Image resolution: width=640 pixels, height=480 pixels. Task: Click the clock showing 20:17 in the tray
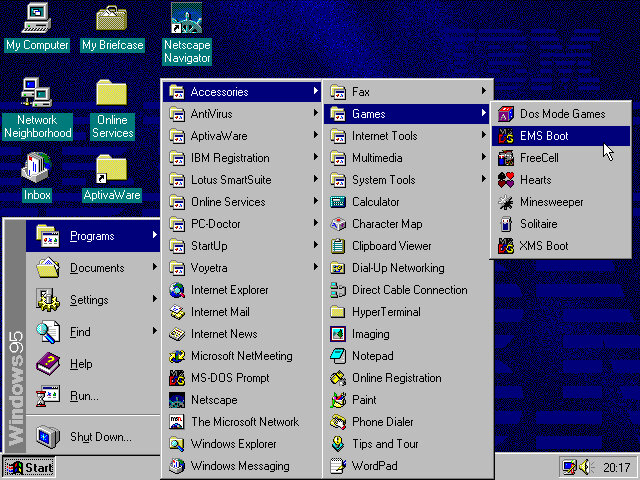(x=616, y=467)
